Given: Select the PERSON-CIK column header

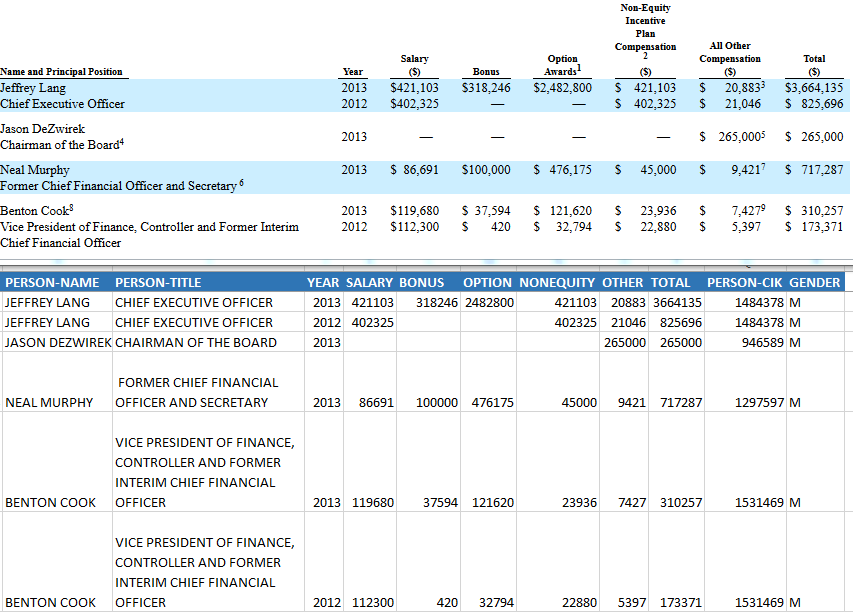Looking at the screenshot, I should 745,282.
